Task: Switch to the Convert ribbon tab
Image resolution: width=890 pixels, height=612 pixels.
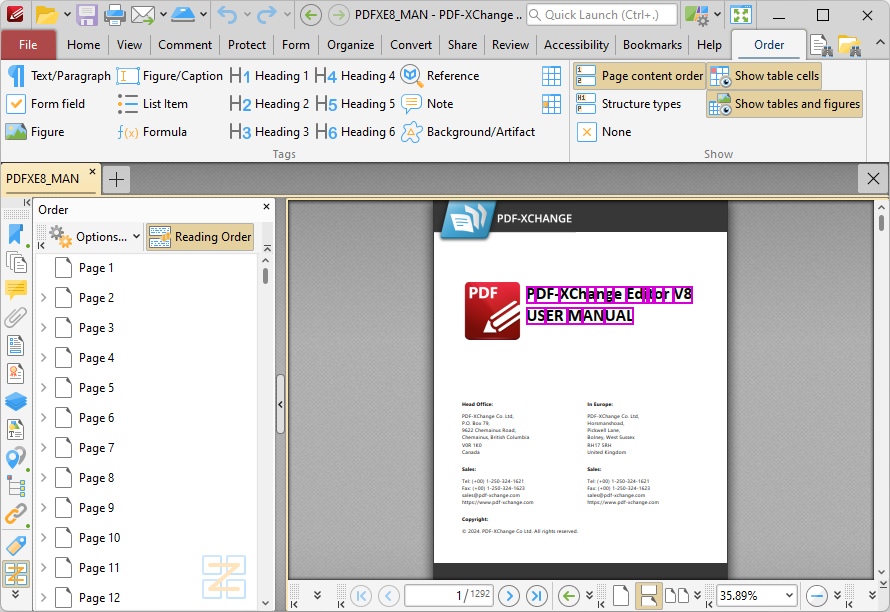Action: click(411, 45)
